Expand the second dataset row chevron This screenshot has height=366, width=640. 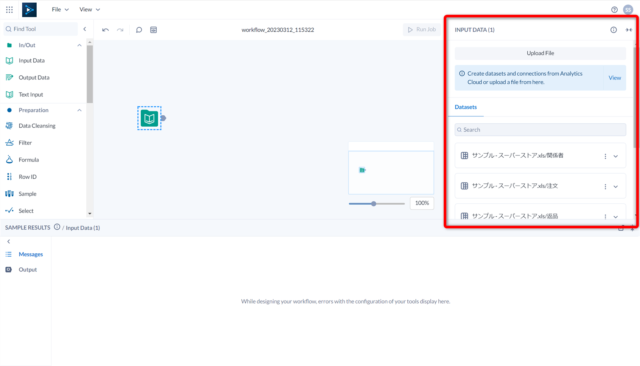[x=616, y=186]
